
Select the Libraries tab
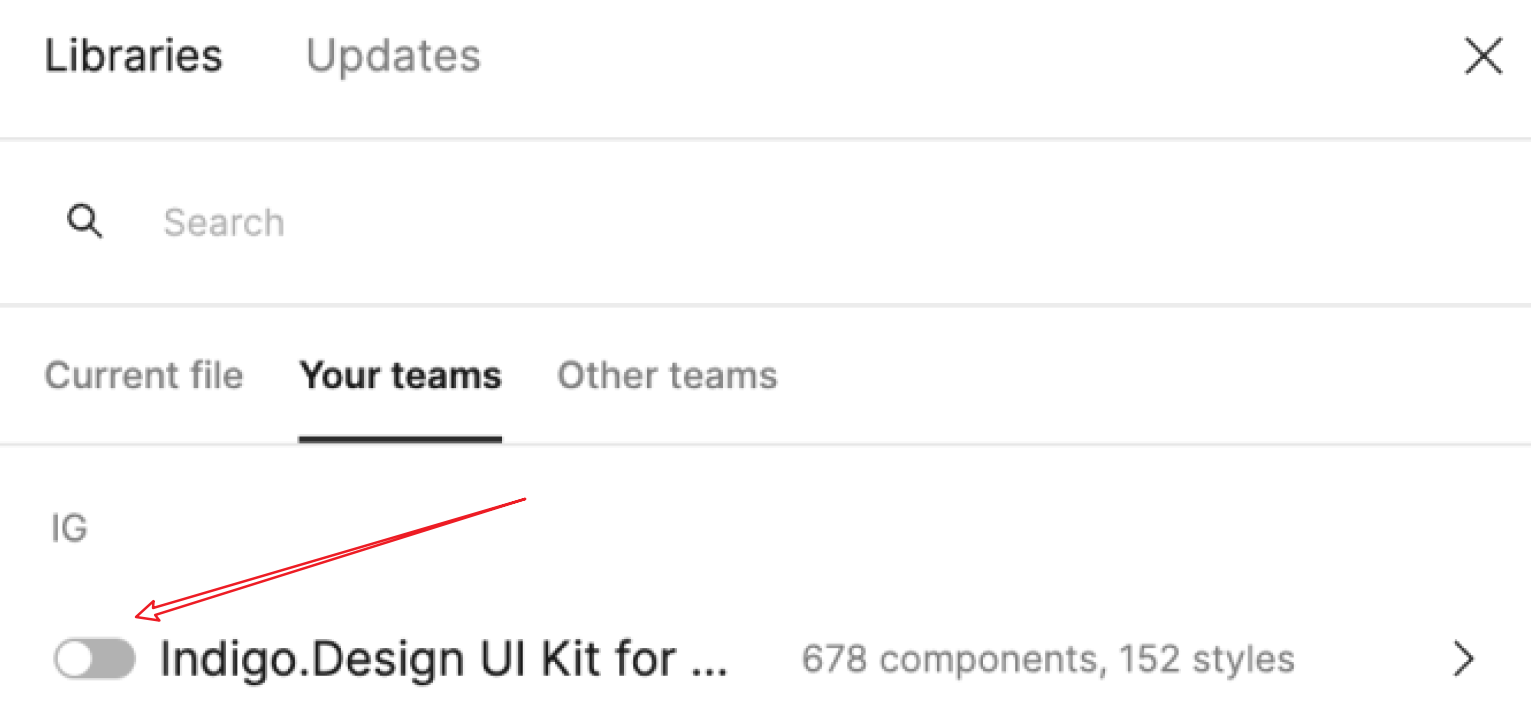pyautogui.click(x=134, y=56)
